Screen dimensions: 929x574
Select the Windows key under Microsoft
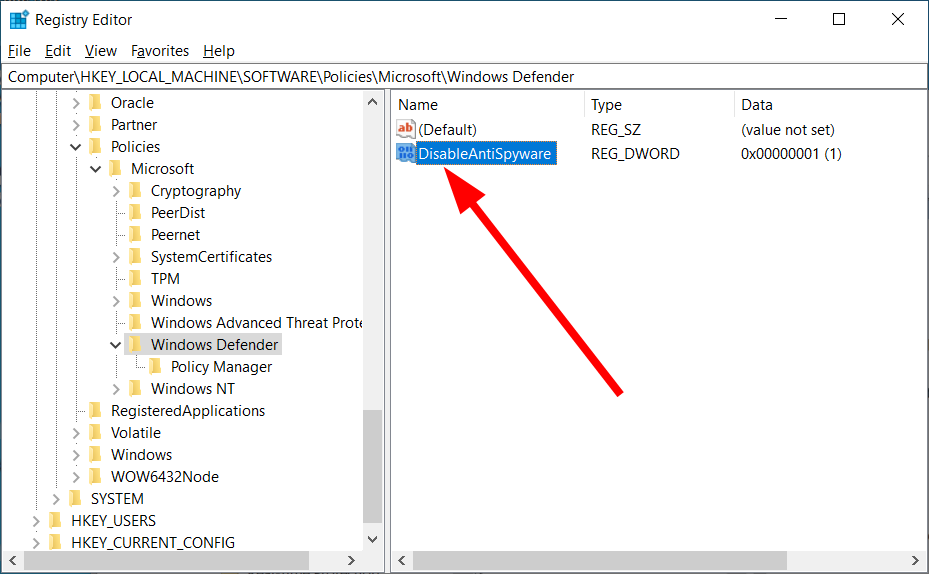click(181, 301)
